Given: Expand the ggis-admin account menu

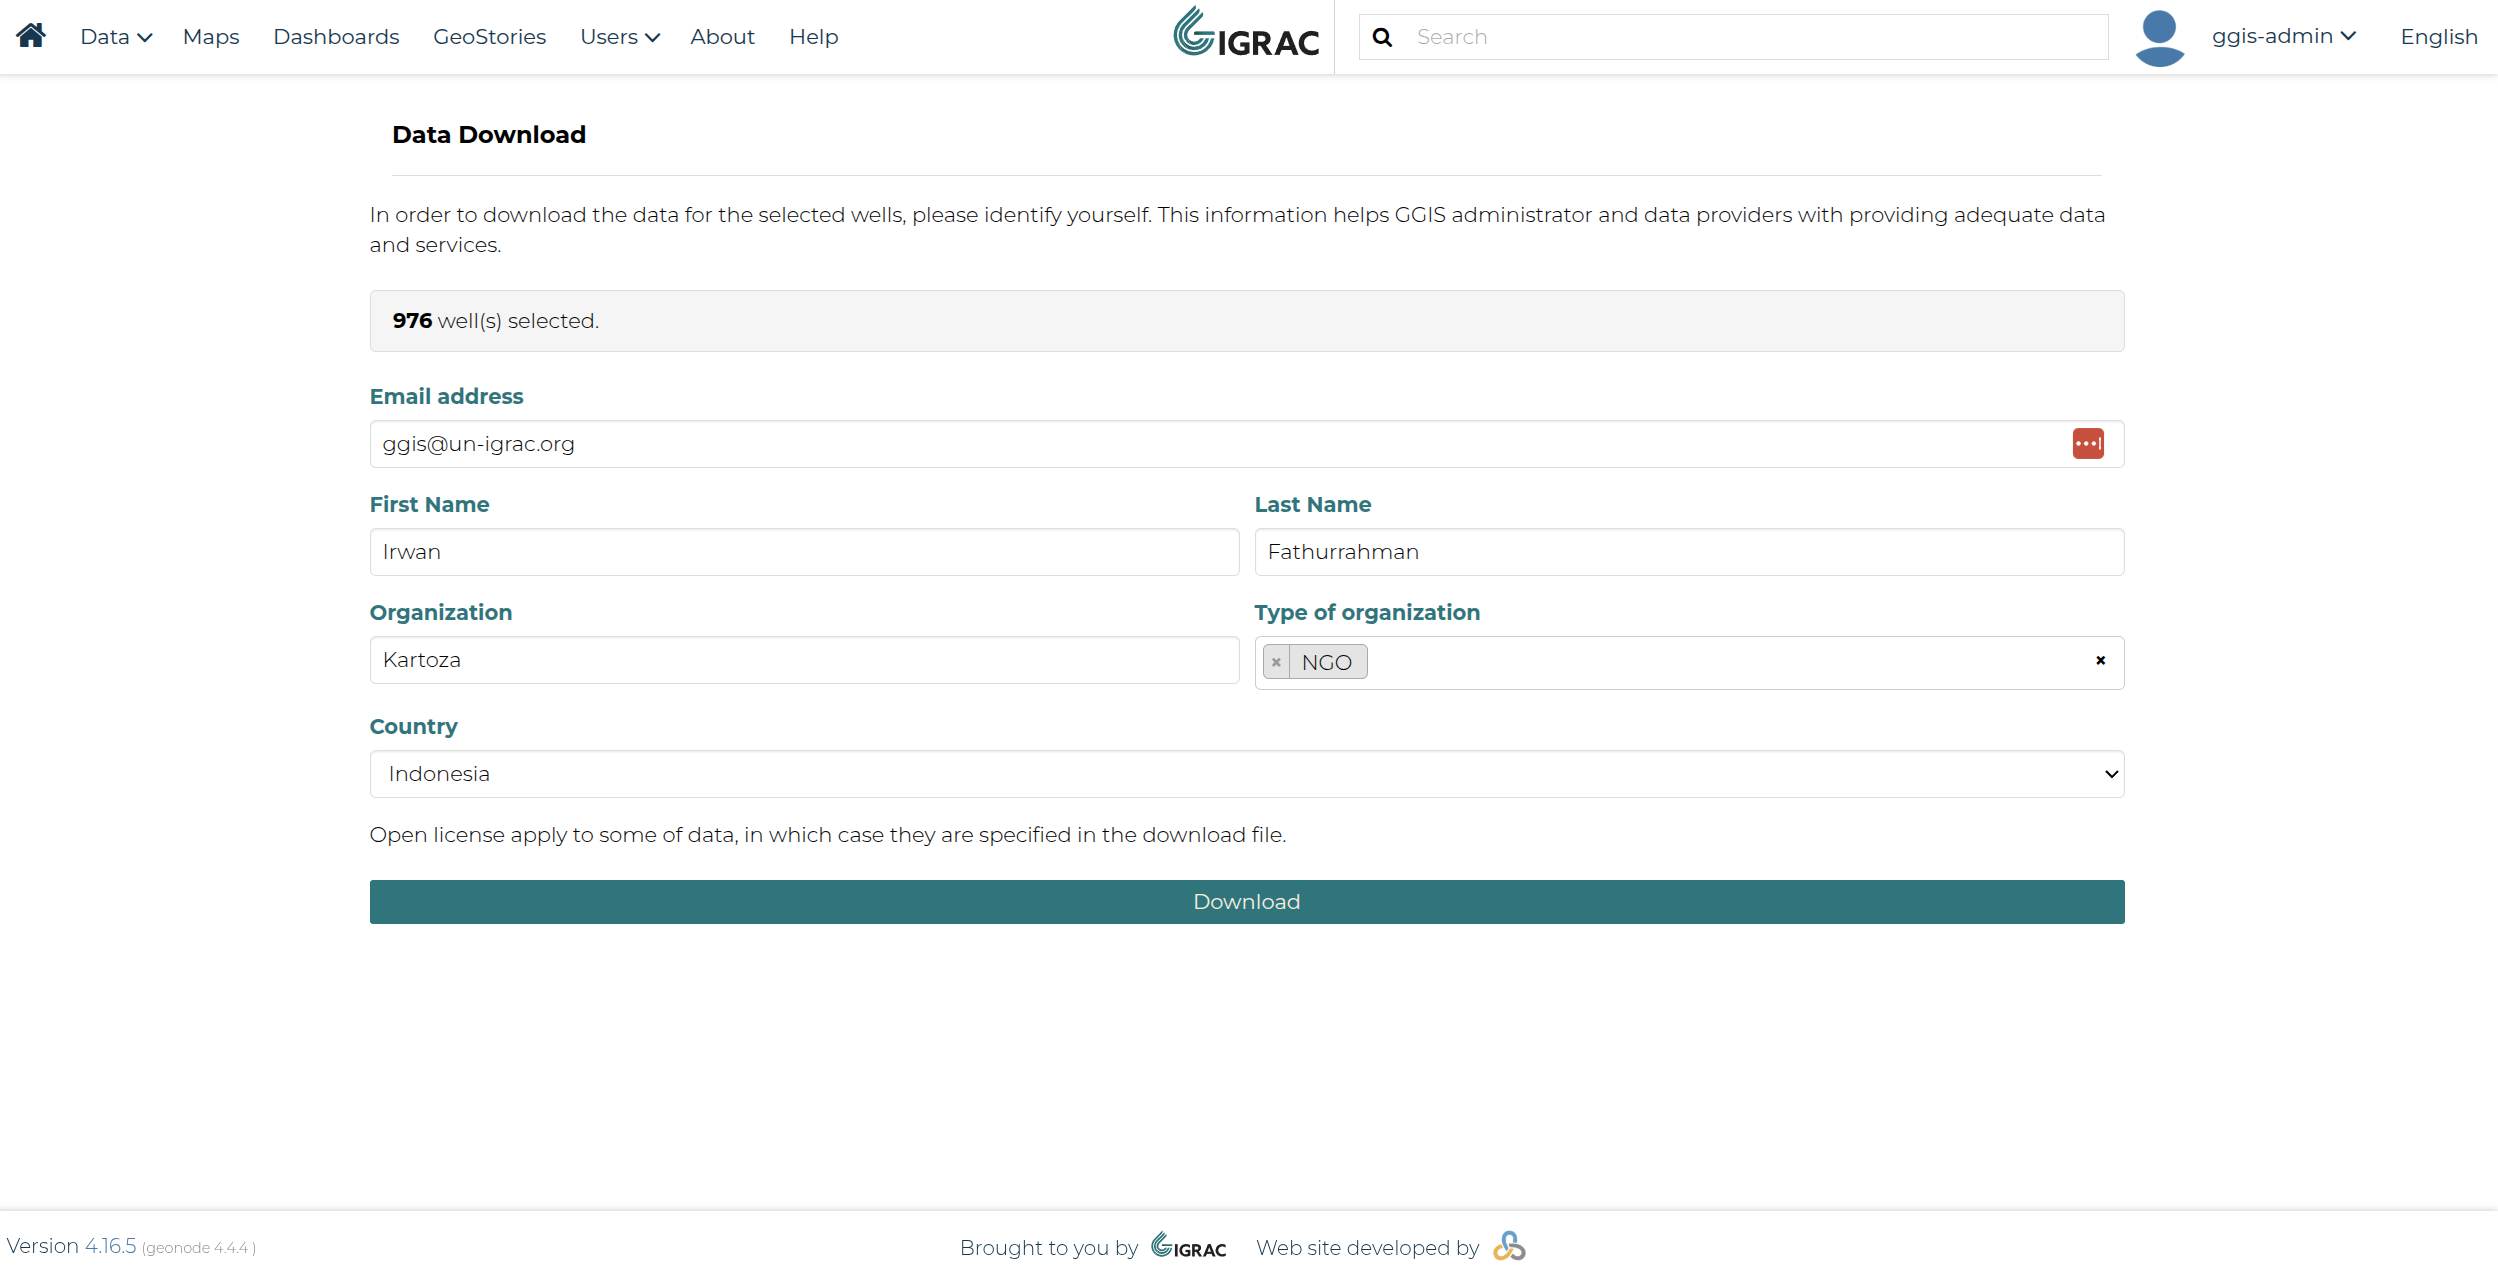Looking at the screenshot, I should [x=2283, y=36].
